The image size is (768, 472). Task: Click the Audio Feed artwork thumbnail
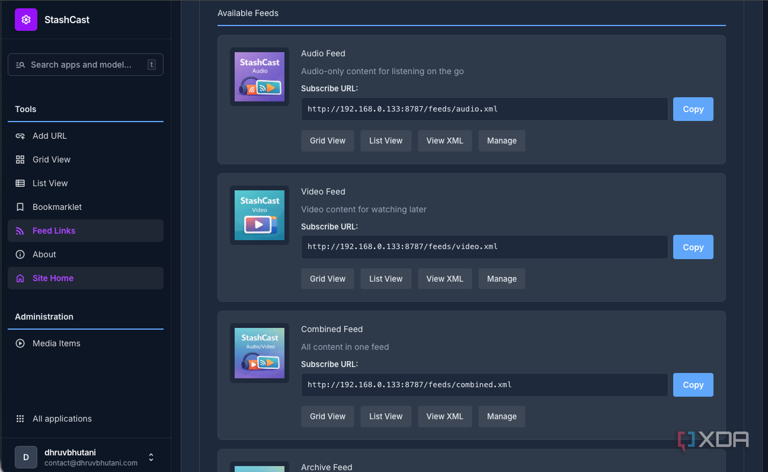click(260, 77)
